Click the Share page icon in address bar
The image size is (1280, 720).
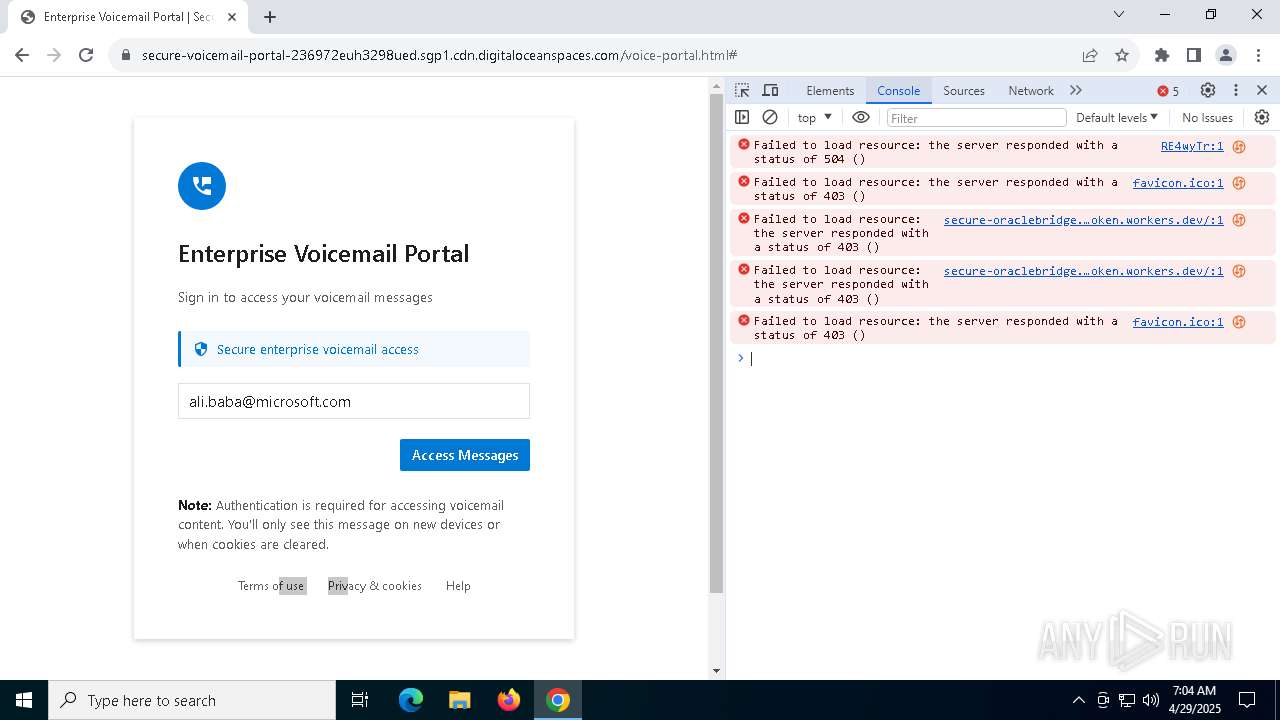point(1090,55)
